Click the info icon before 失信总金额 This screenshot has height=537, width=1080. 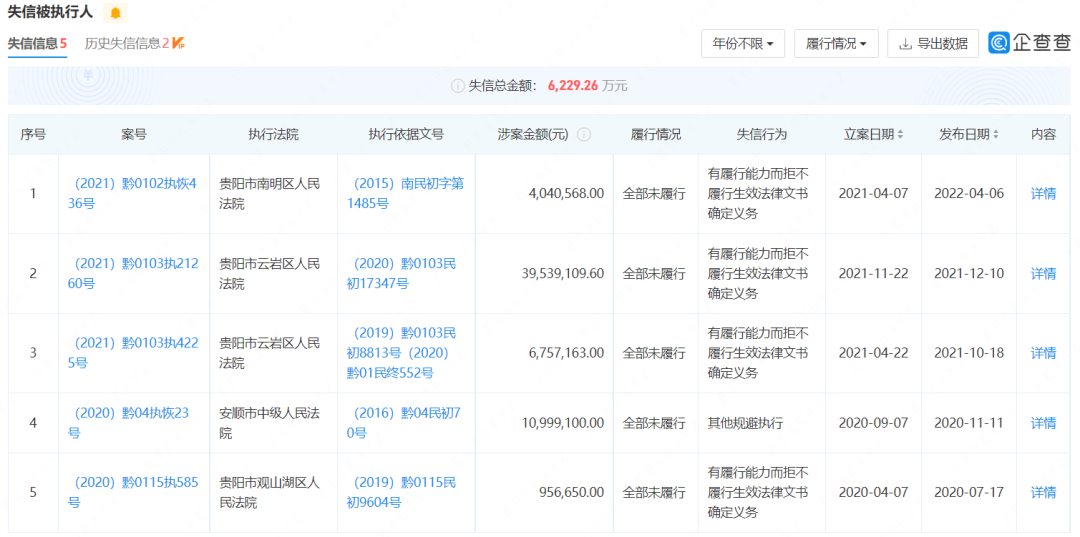click(x=458, y=86)
